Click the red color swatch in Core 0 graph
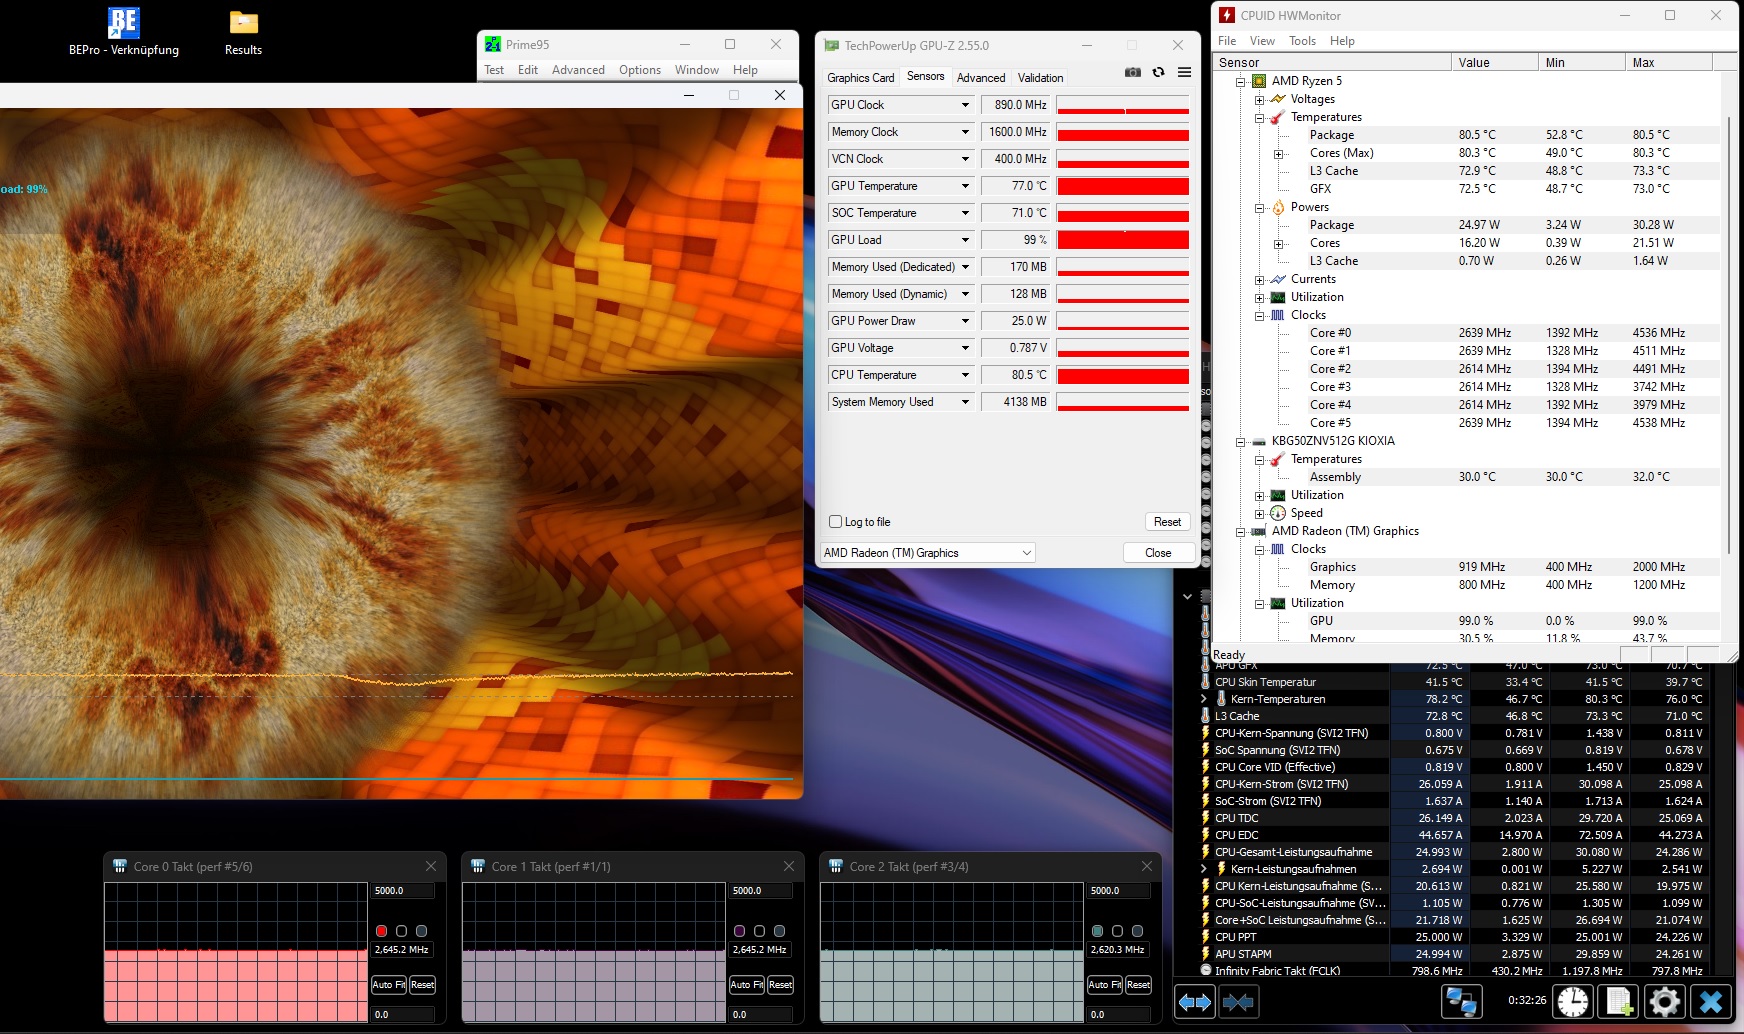 [x=381, y=931]
